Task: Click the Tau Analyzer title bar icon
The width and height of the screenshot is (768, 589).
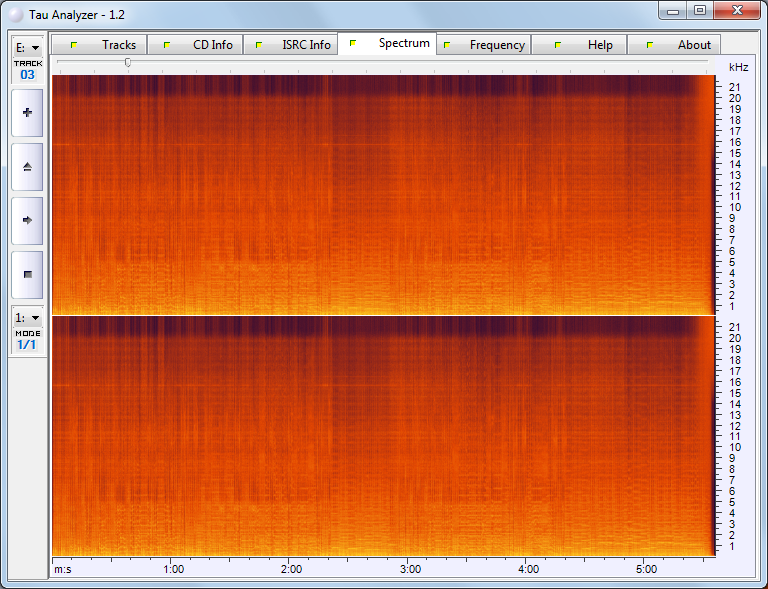Action: [x=15, y=10]
